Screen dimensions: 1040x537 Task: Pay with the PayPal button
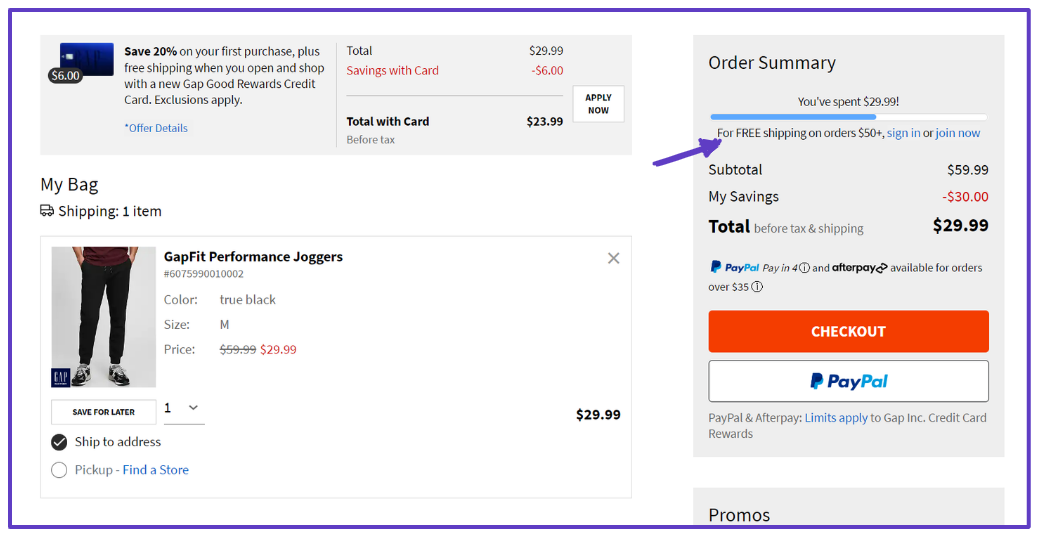tap(848, 381)
